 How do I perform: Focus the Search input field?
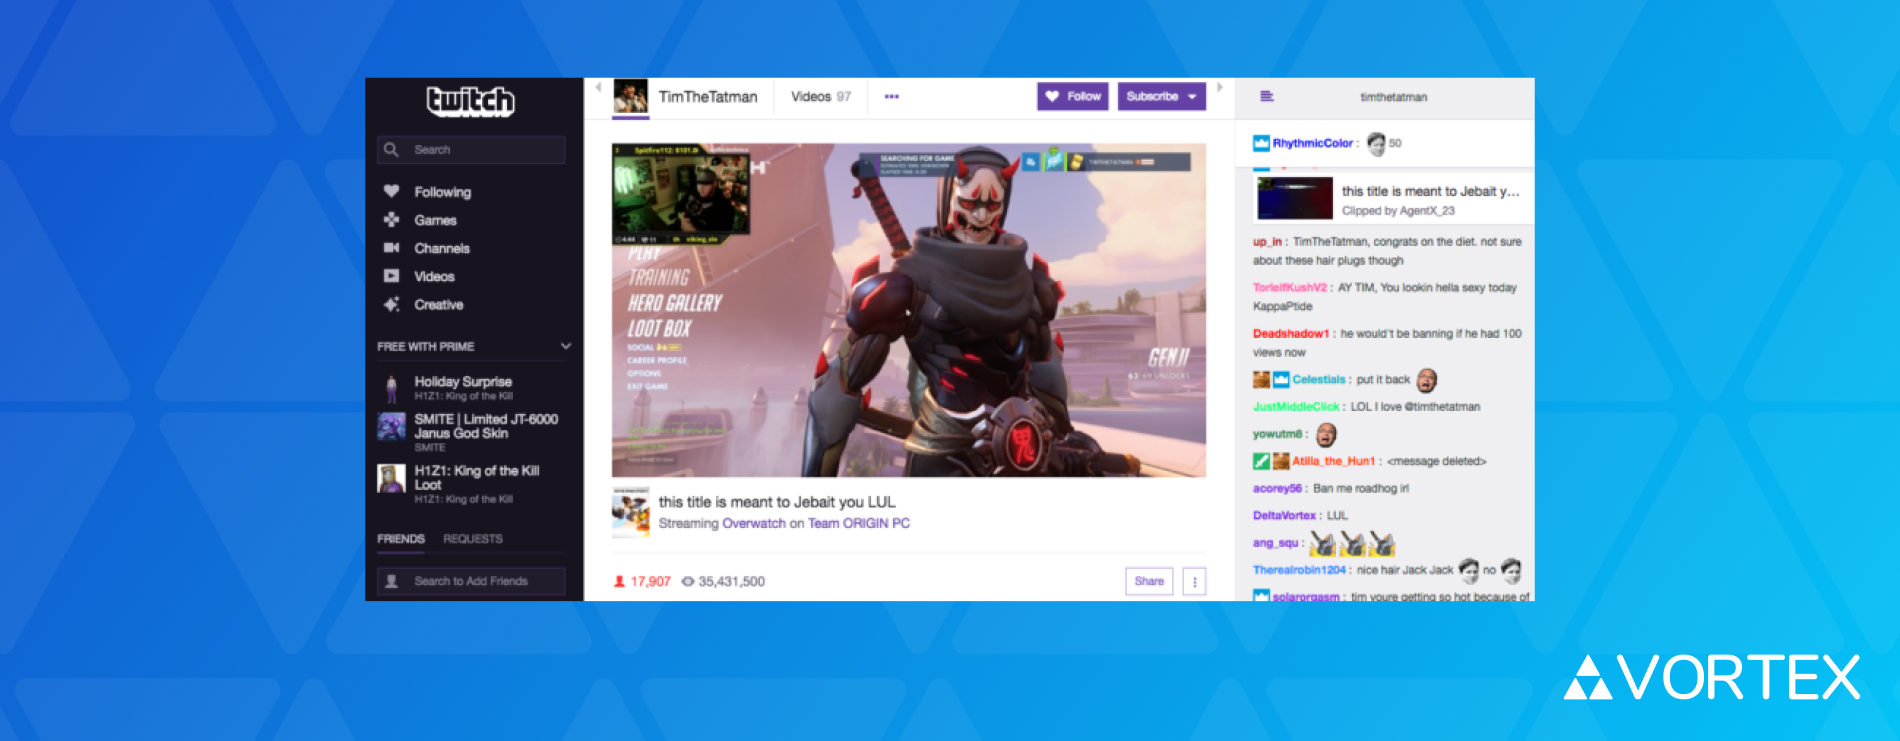click(471, 150)
